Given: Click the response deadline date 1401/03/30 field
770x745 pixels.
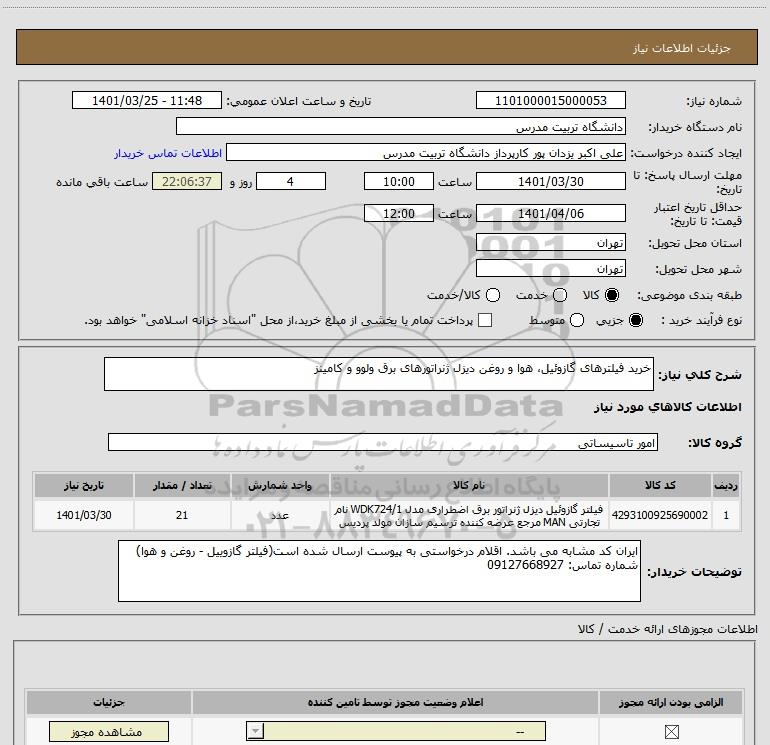Looking at the screenshot, I should [550, 181].
